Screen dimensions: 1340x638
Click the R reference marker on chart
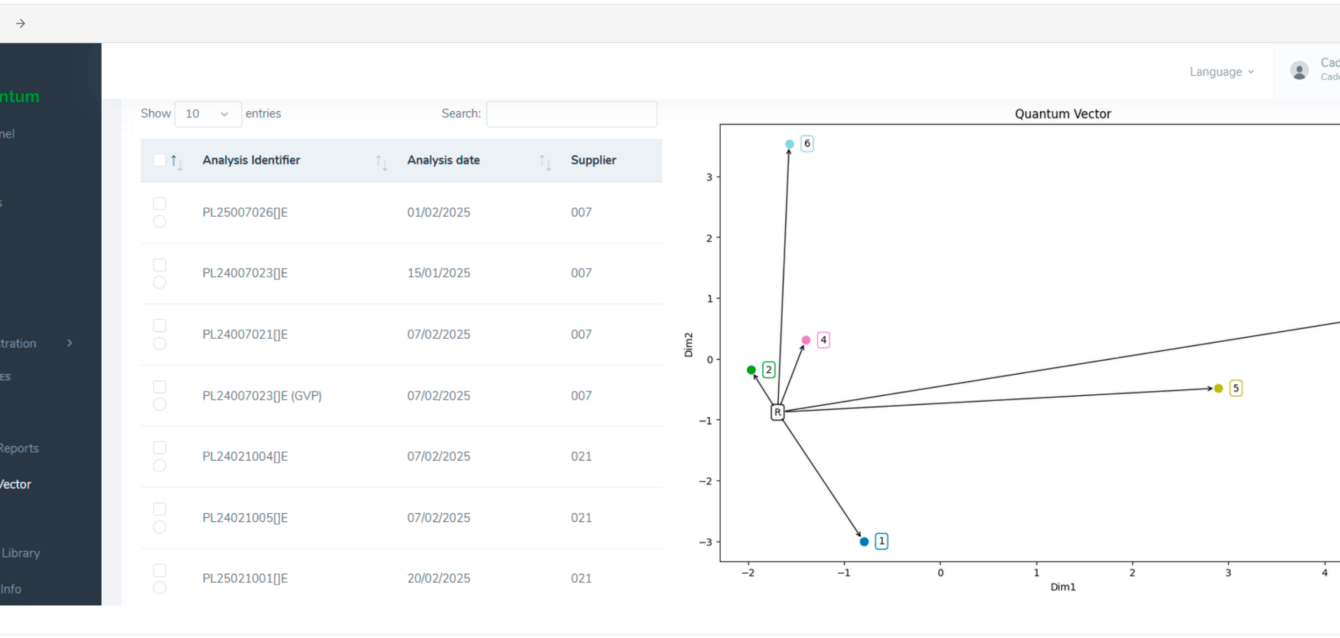click(777, 412)
